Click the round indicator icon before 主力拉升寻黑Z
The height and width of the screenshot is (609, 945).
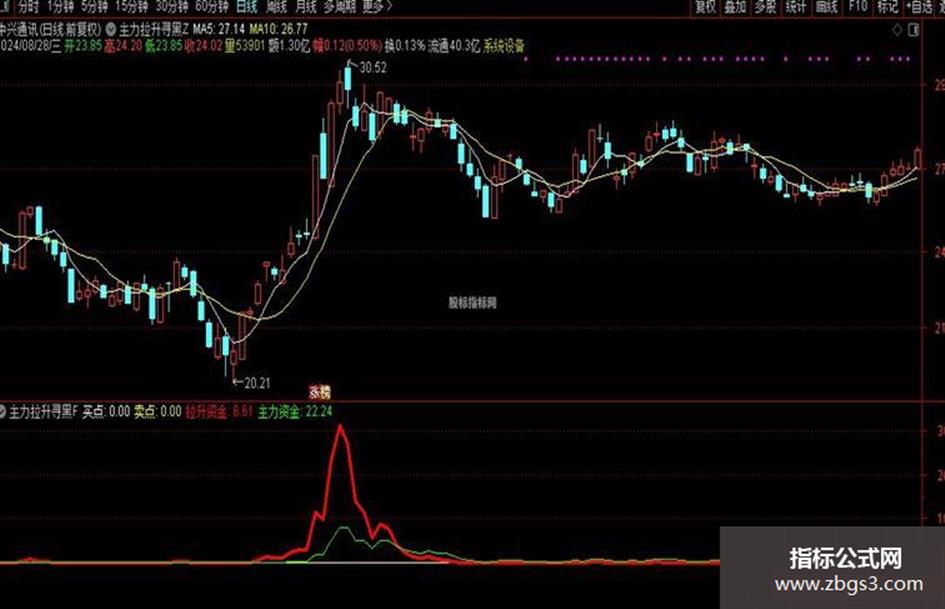point(111,29)
